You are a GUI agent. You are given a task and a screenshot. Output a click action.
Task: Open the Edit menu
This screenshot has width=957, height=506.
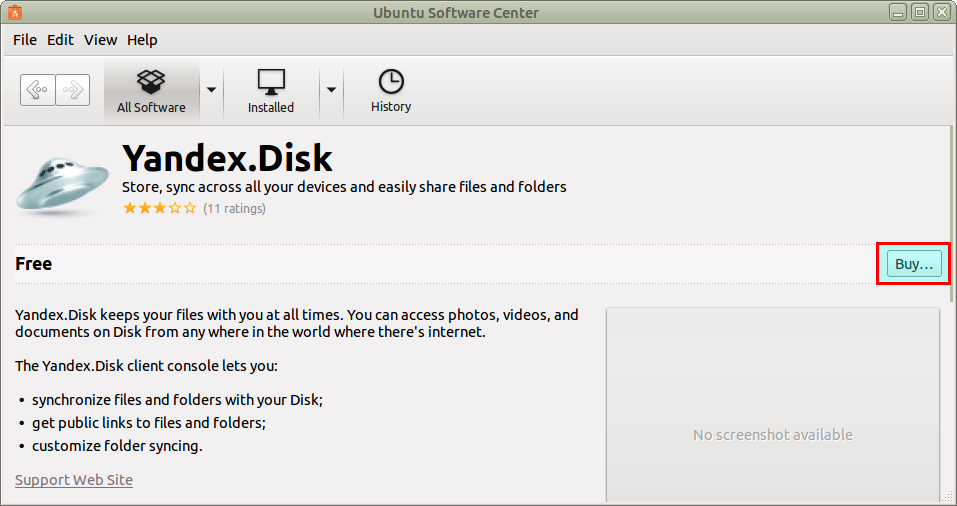[60, 40]
